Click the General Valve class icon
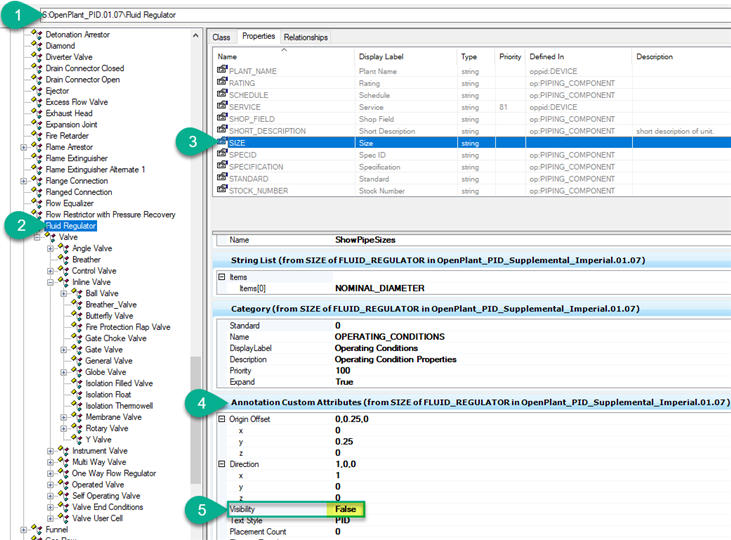Screen dimensions: 731x540 click(x=77, y=360)
